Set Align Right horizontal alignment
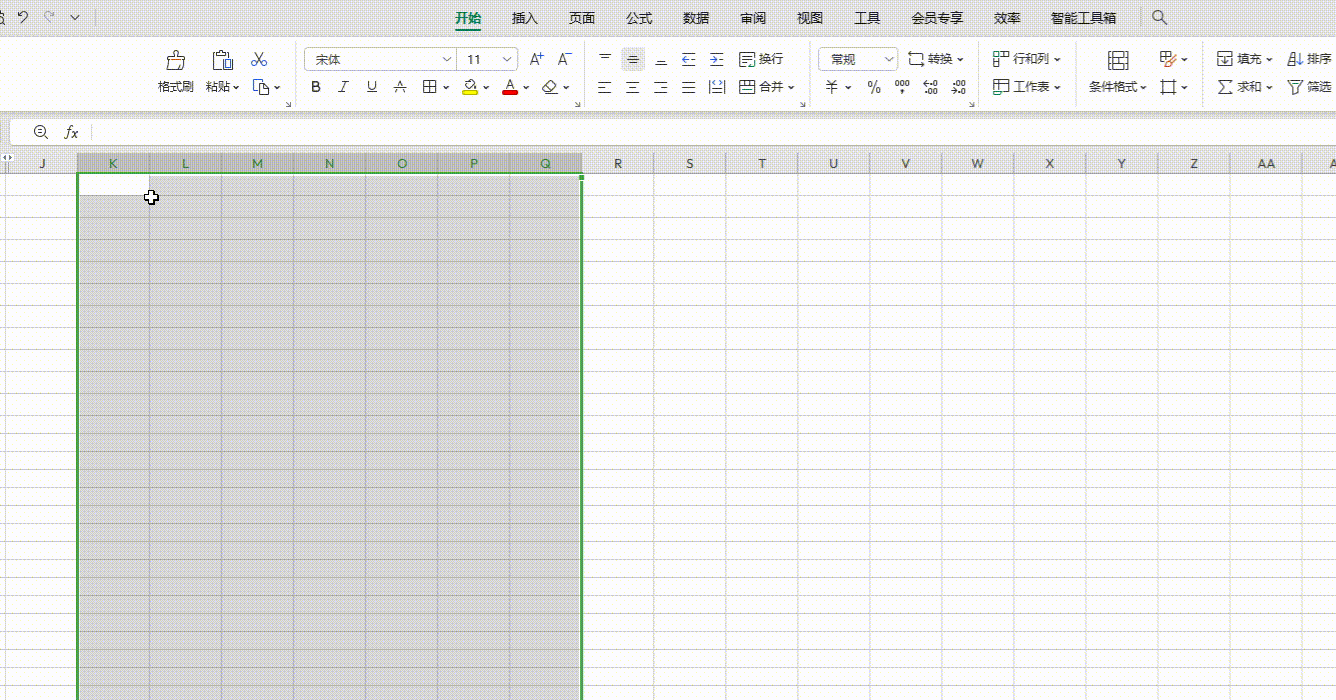Screen dimensions: 1336x700 661,87
